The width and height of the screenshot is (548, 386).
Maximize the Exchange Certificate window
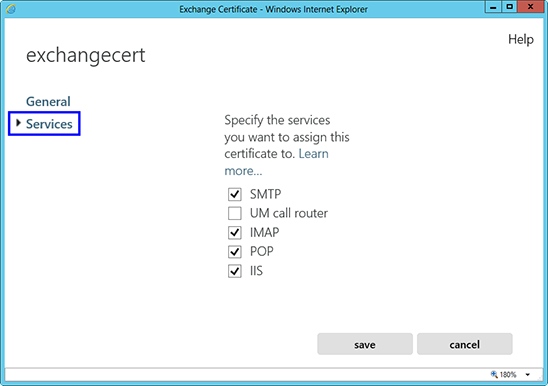pyautogui.click(x=510, y=7)
